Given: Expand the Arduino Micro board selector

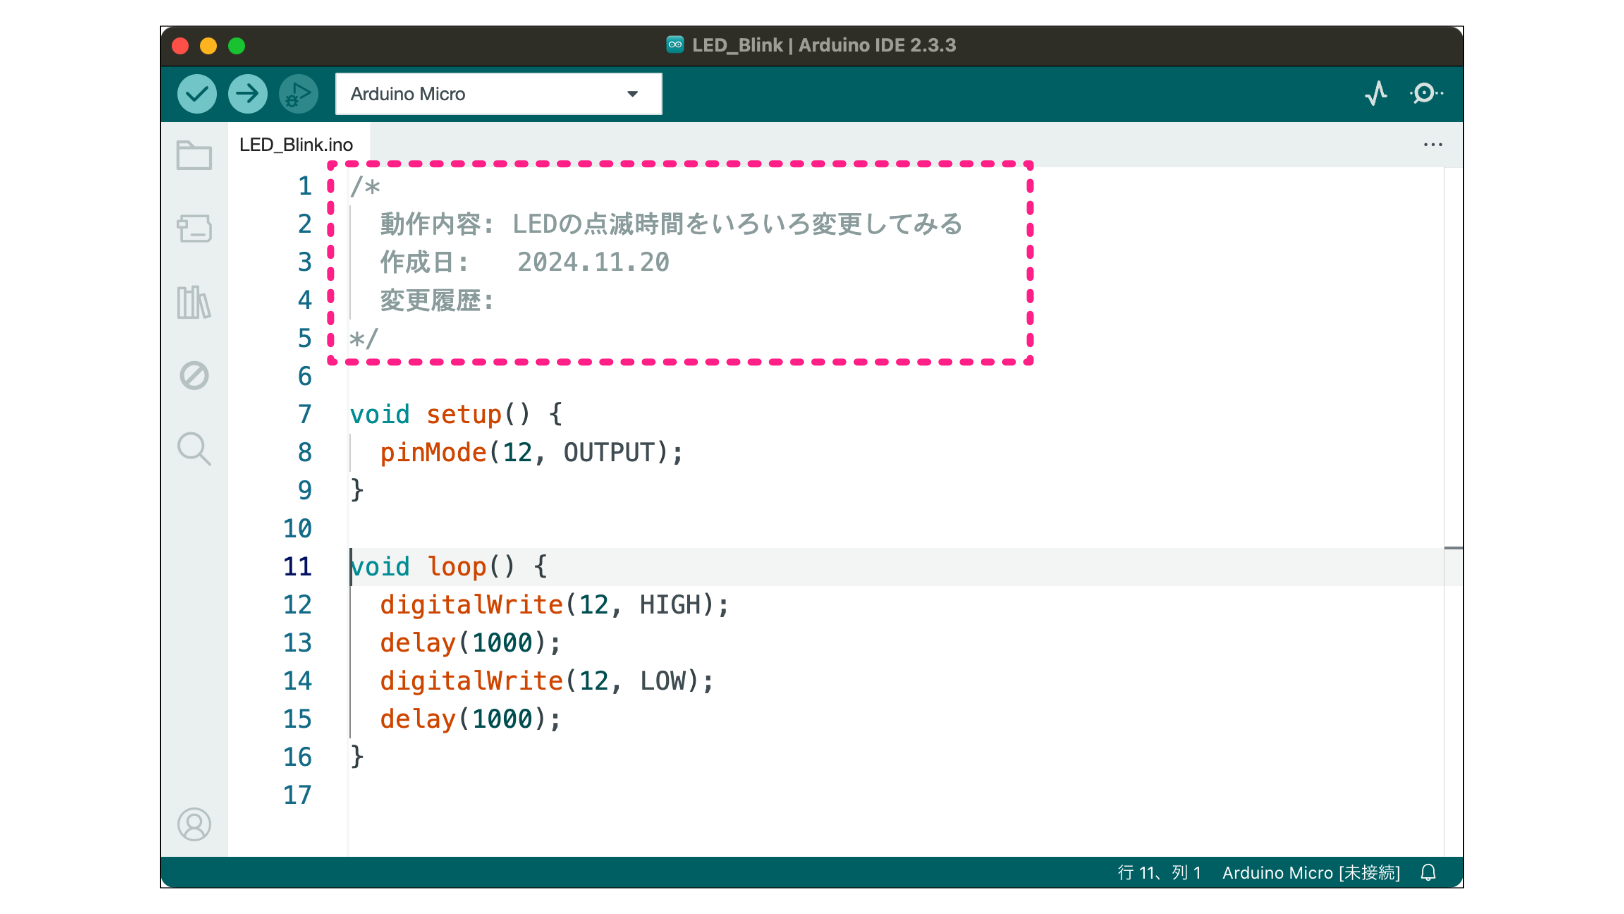Looking at the screenshot, I should coord(498,94).
